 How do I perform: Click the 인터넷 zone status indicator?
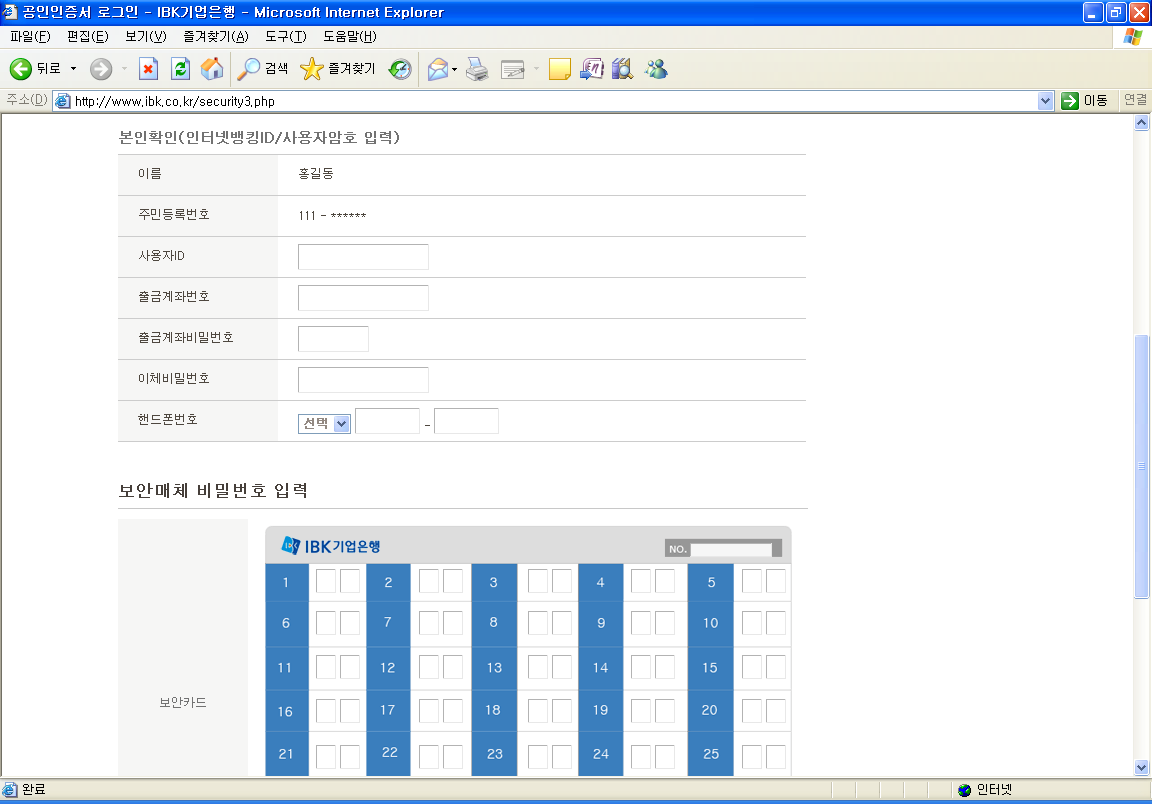pyautogui.click(x=986, y=789)
